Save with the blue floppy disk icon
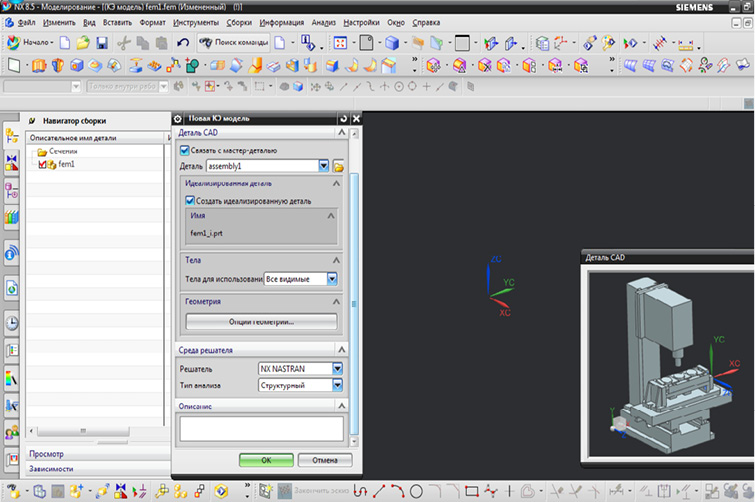755x502 pixels. click(x=102, y=43)
